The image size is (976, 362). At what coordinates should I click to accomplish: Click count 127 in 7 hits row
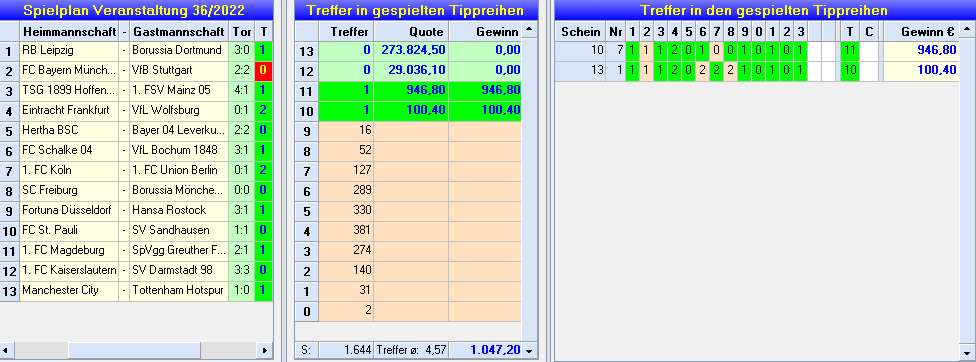pyautogui.click(x=346, y=170)
